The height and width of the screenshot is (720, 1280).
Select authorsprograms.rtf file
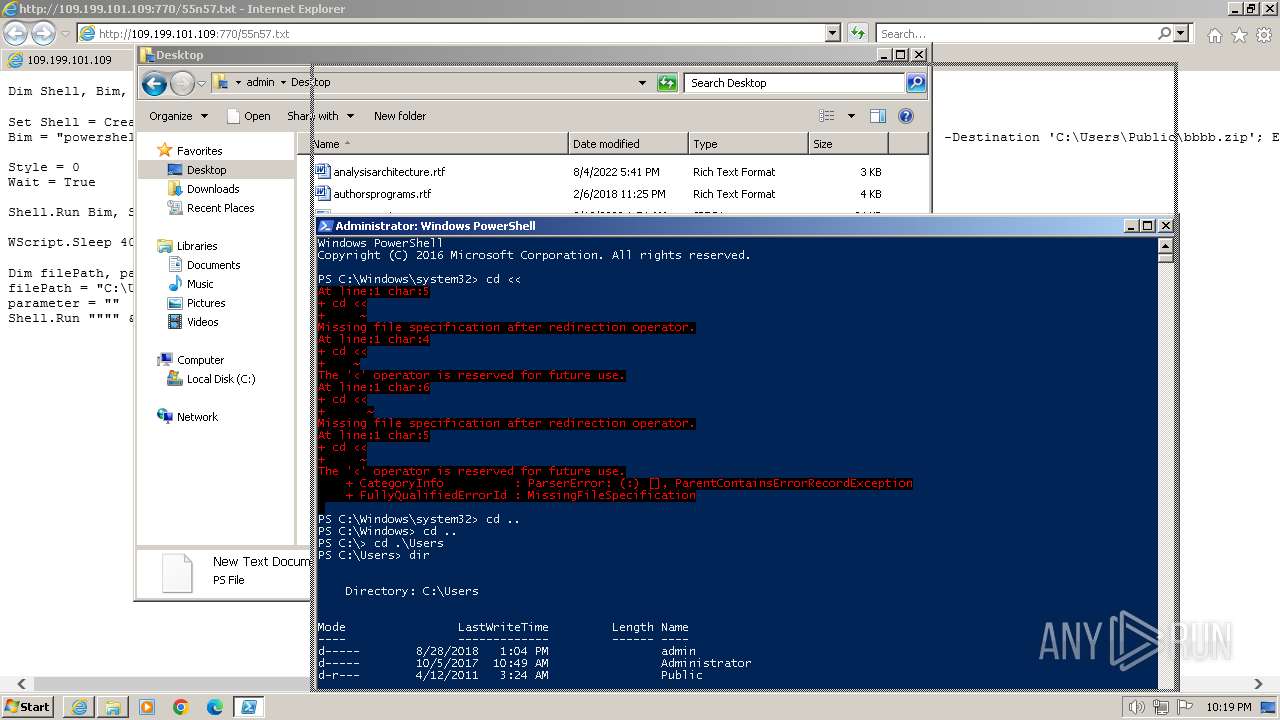(382, 194)
